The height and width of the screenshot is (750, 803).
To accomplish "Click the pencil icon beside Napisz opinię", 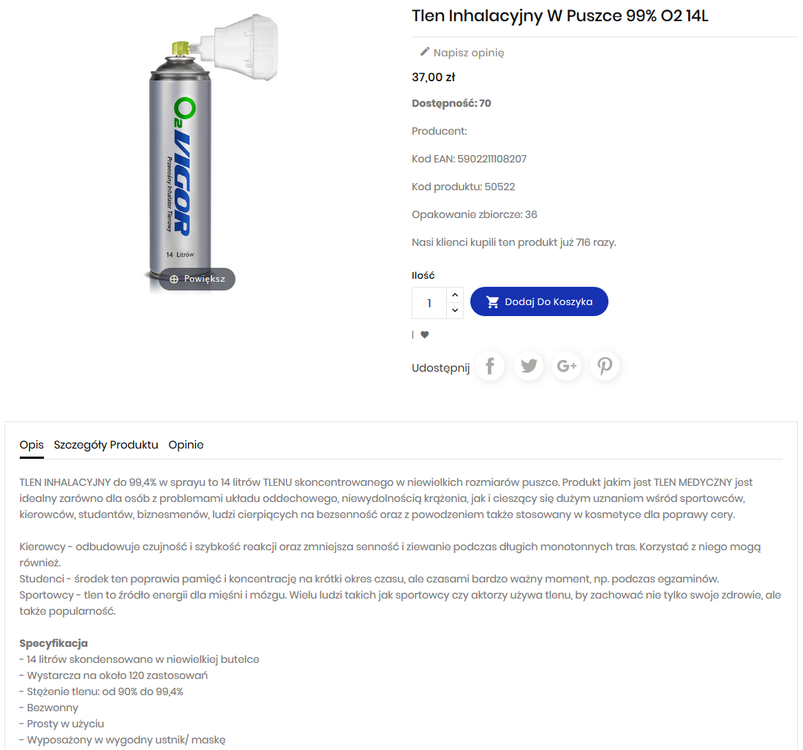I will (x=425, y=52).
